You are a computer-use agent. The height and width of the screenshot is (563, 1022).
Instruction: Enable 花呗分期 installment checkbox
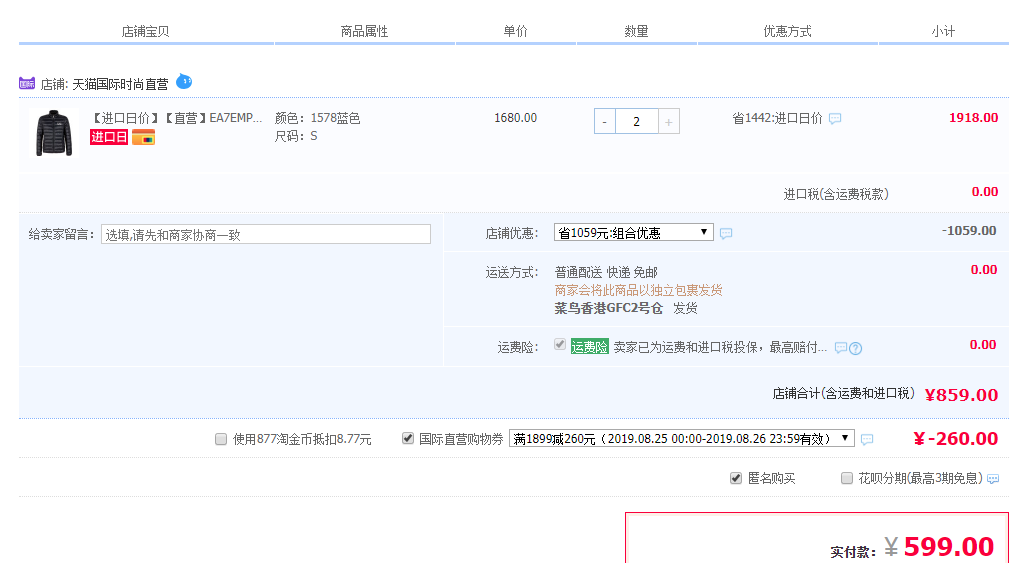pos(847,478)
